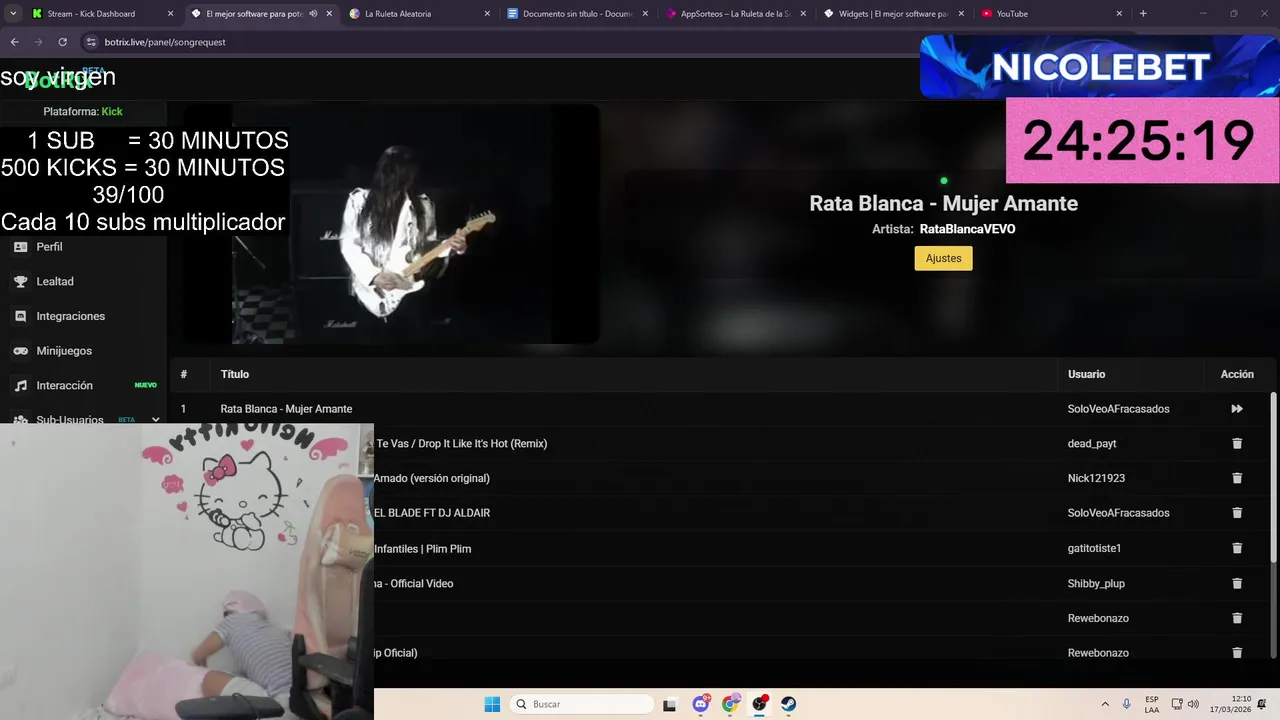
Task: Open Task View on the taskbar
Action: click(x=670, y=704)
